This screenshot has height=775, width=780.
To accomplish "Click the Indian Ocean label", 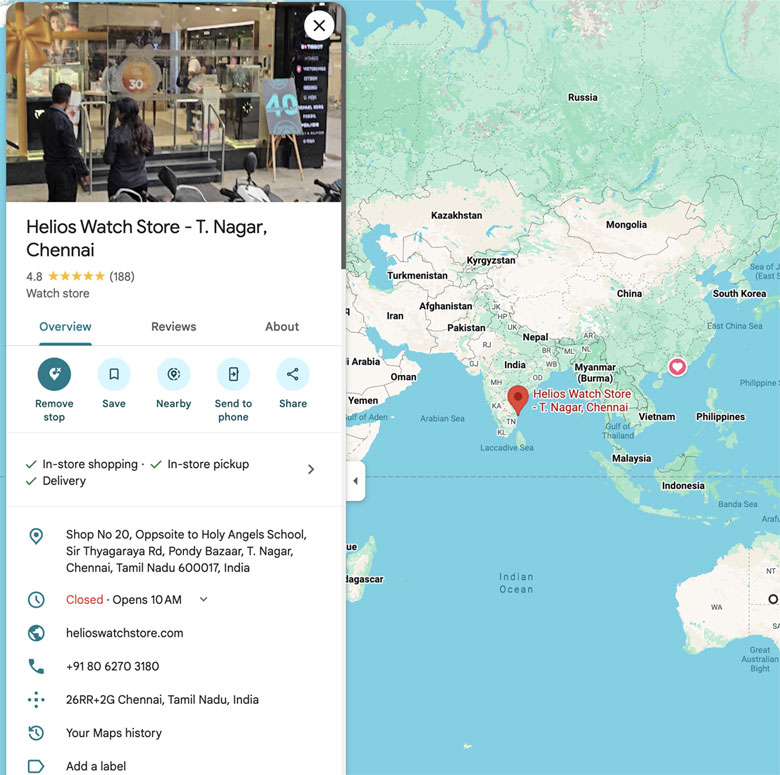I will point(516,583).
